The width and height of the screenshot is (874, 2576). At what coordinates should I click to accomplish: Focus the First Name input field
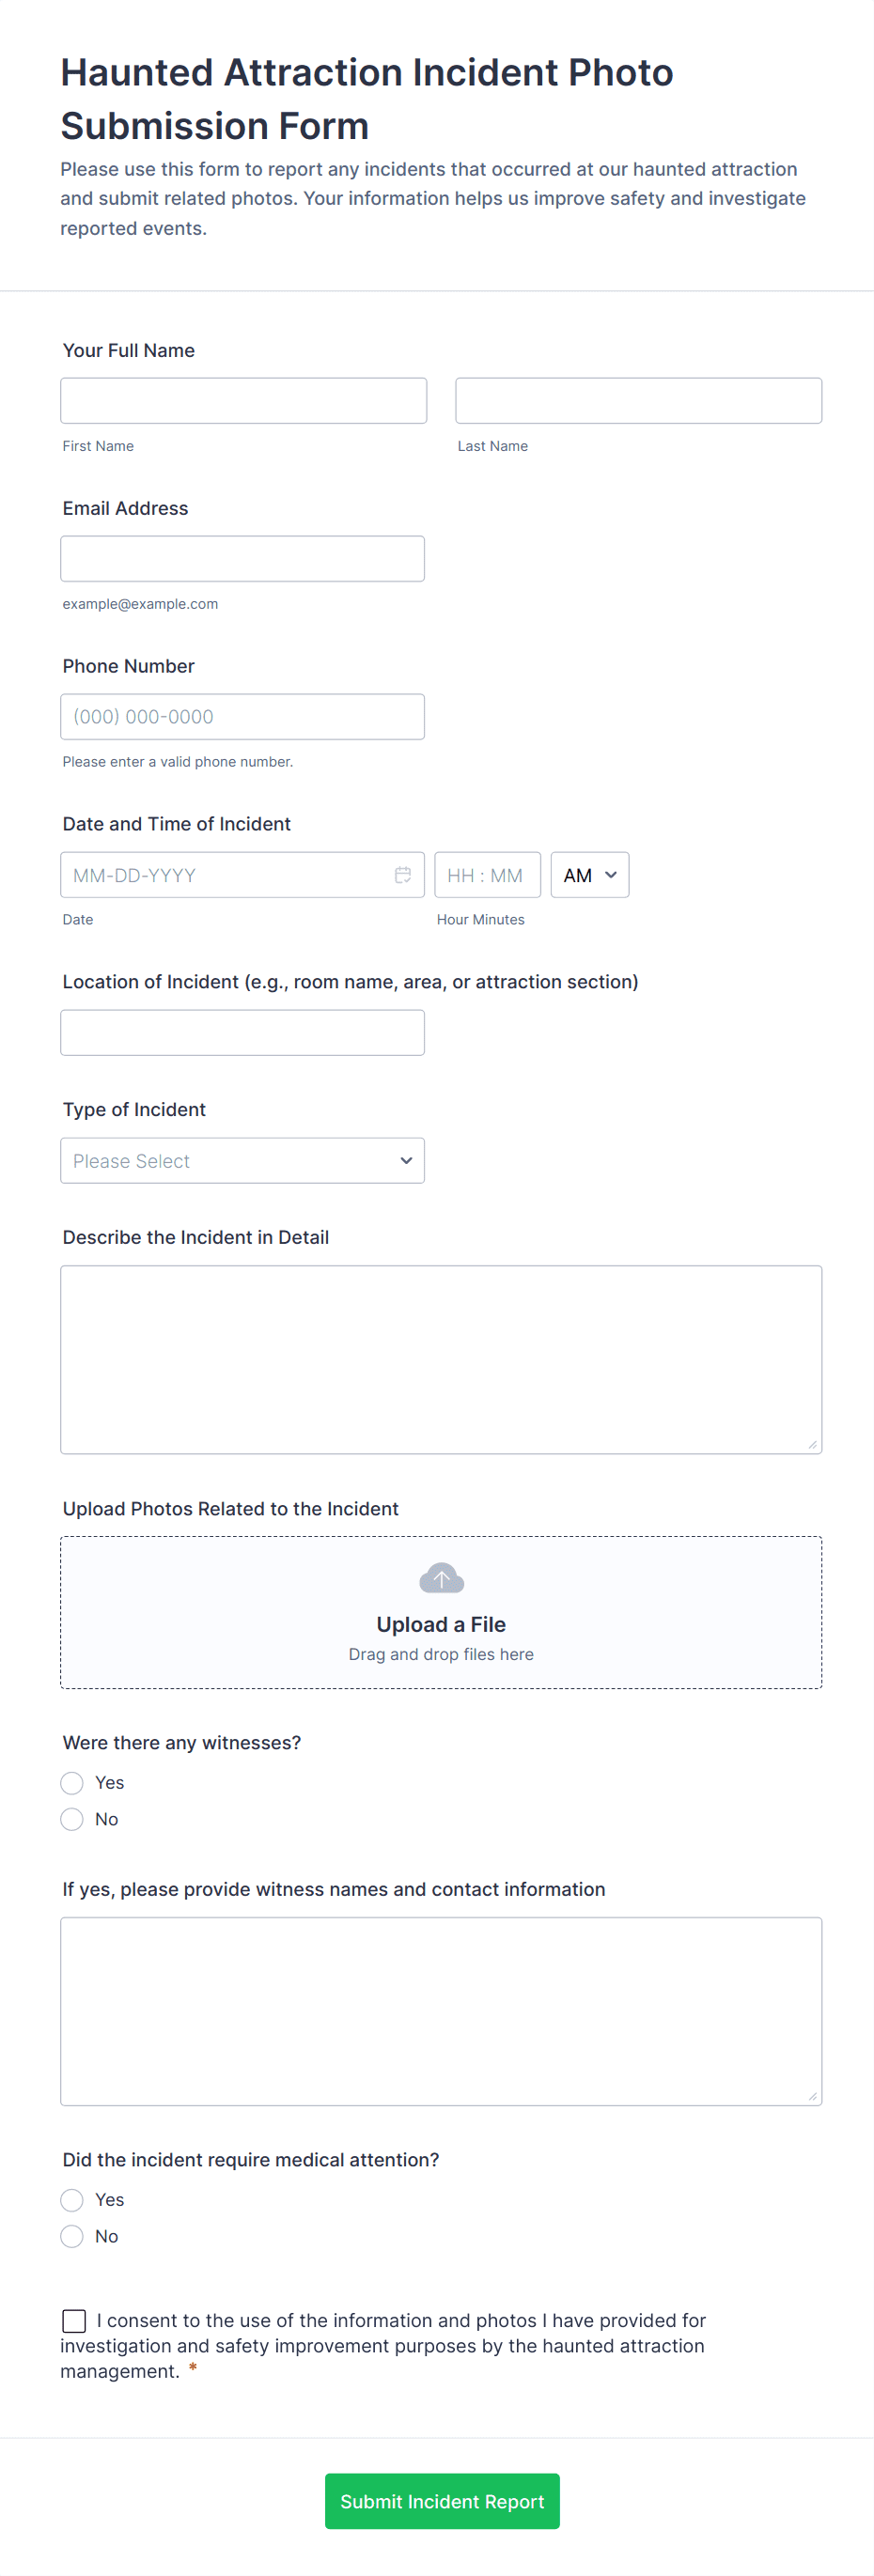pyautogui.click(x=243, y=401)
